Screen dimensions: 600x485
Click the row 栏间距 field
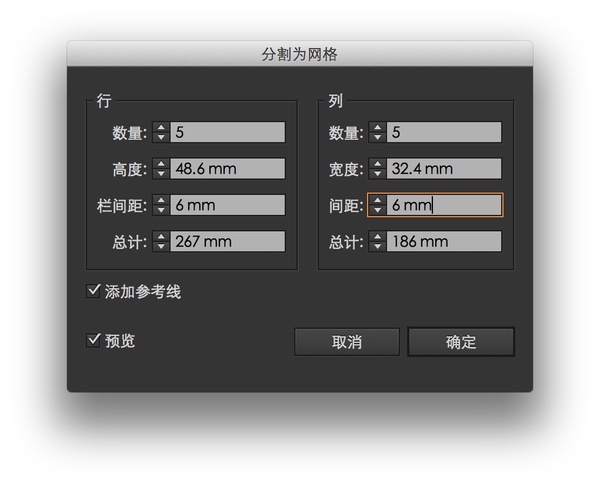tap(228, 205)
